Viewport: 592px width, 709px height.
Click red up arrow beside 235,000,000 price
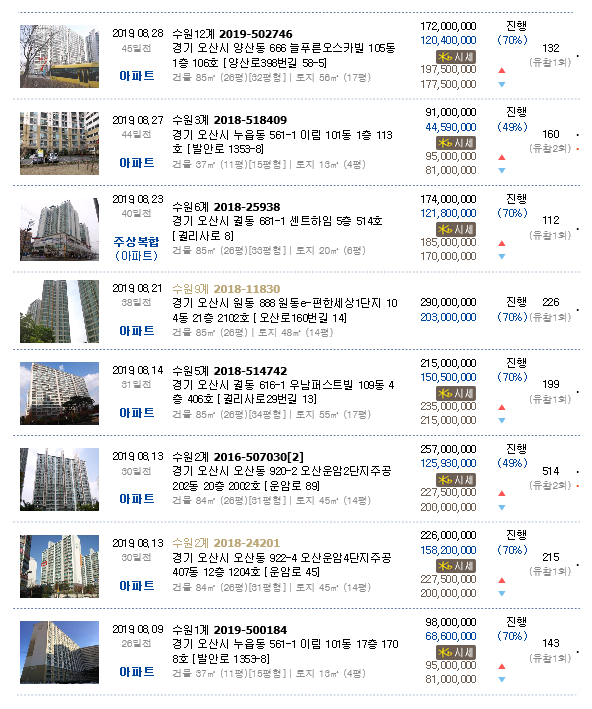(502, 407)
